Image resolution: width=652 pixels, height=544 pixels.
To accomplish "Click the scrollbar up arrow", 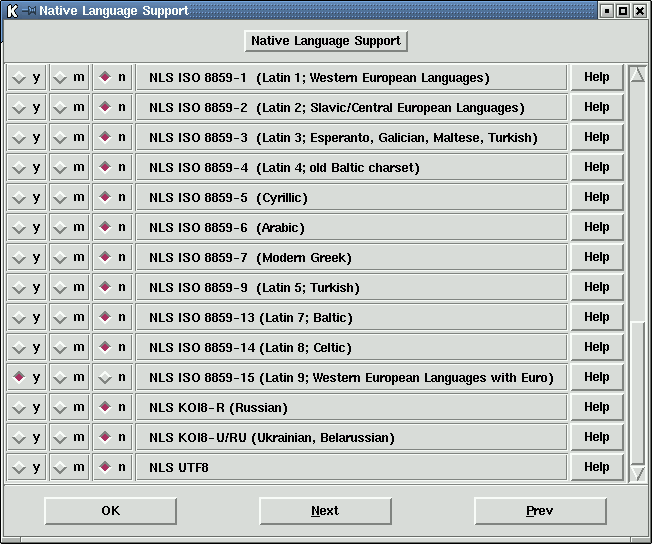I will (x=637, y=74).
